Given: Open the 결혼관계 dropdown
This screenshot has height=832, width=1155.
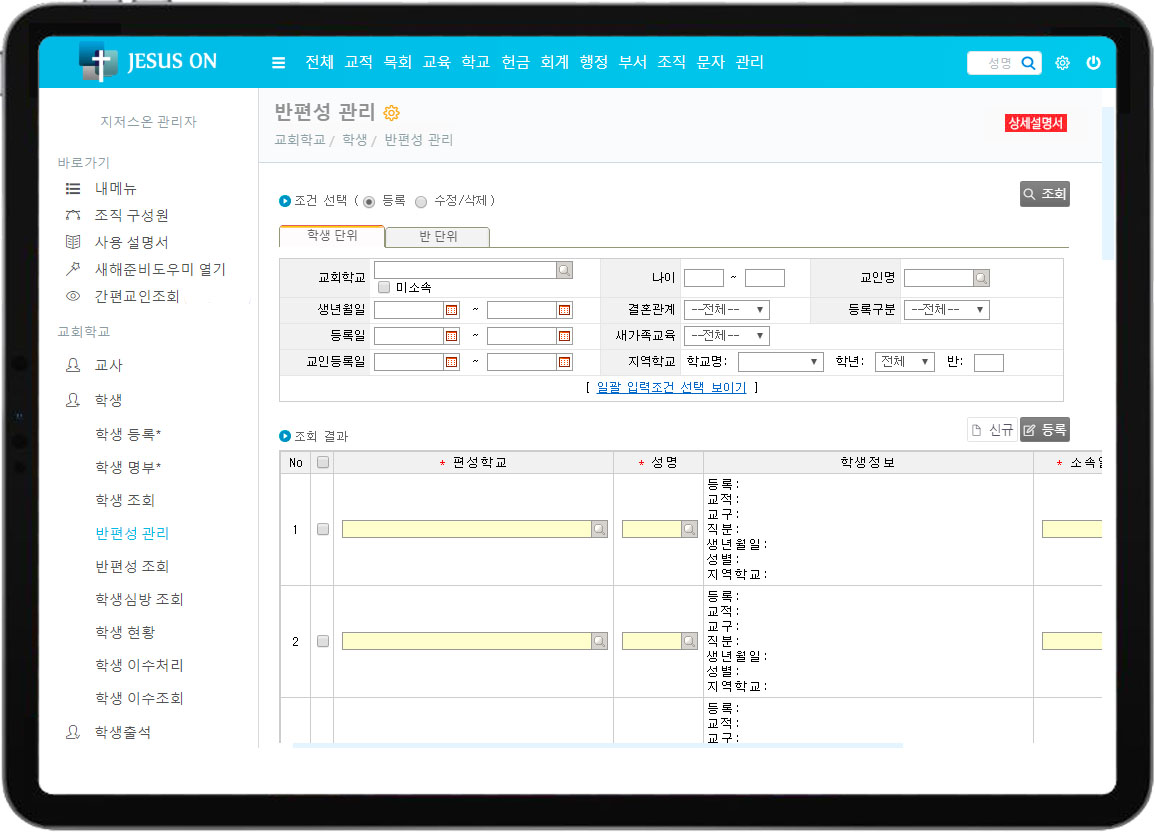Looking at the screenshot, I should [726, 310].
